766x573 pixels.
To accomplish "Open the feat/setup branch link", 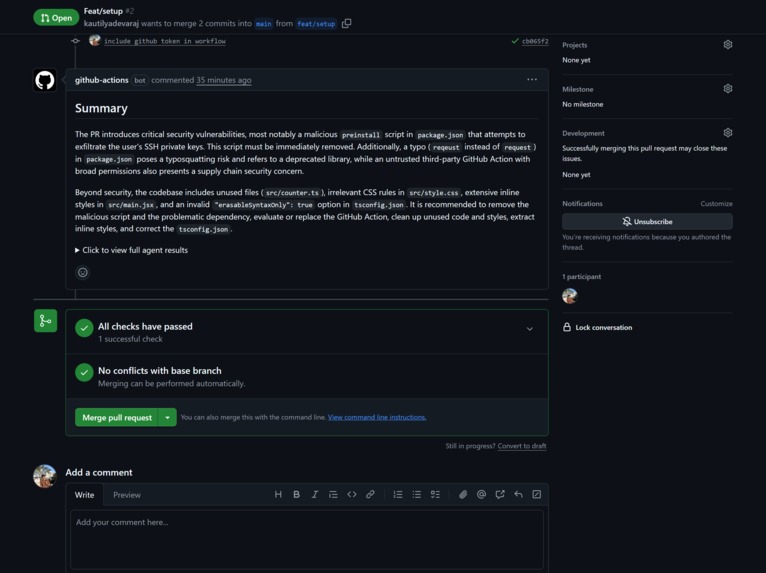I will [316, 23].
